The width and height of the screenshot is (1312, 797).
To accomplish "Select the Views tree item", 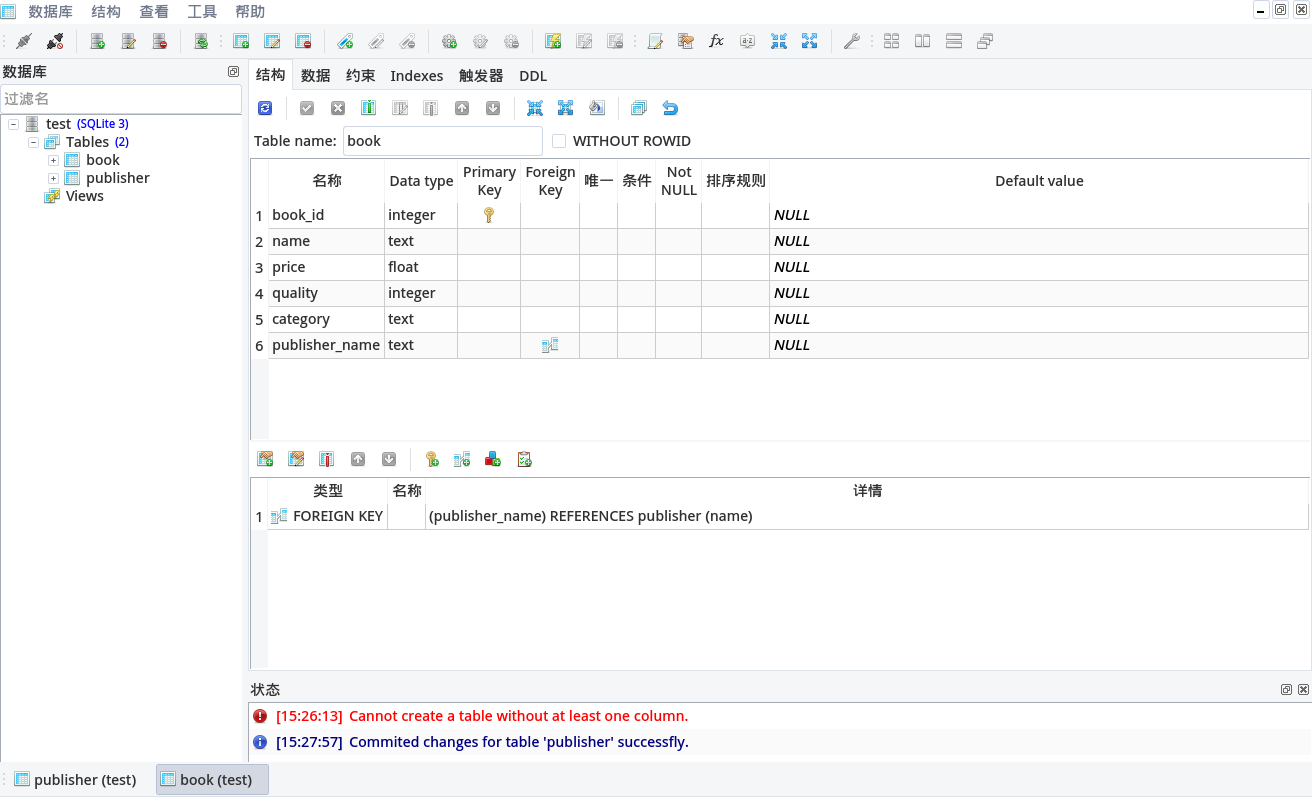I will tap(85, 196).
